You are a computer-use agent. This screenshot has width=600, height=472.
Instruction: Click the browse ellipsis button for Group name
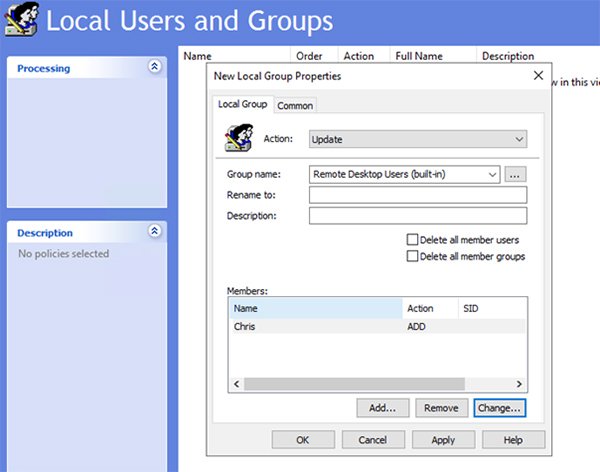tap(516, 175)
